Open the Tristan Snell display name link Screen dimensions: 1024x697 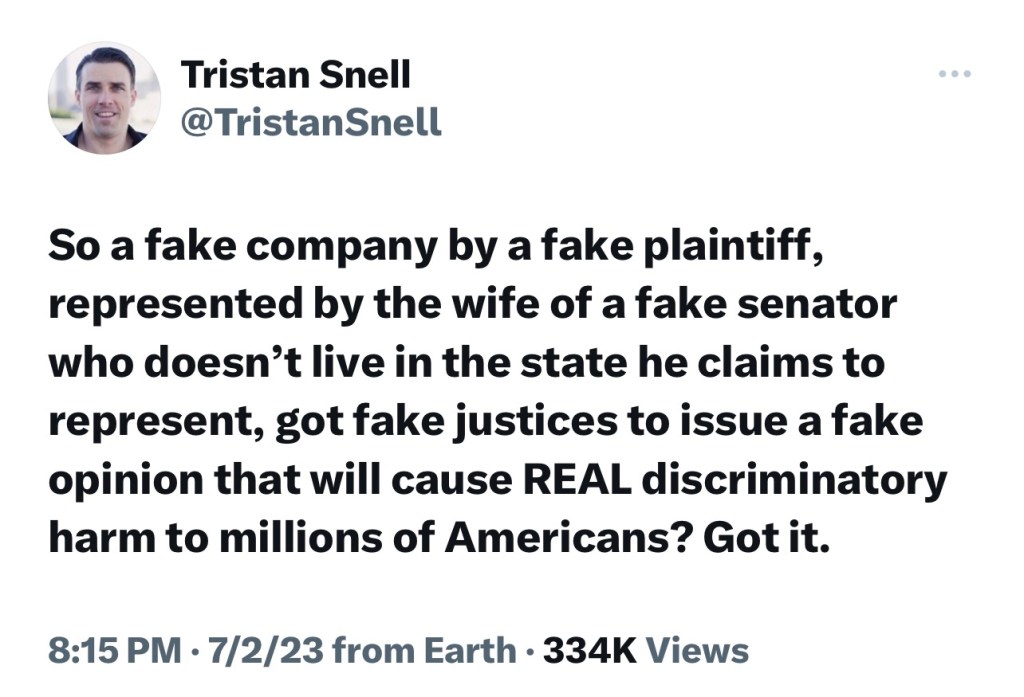click(295, 75)
